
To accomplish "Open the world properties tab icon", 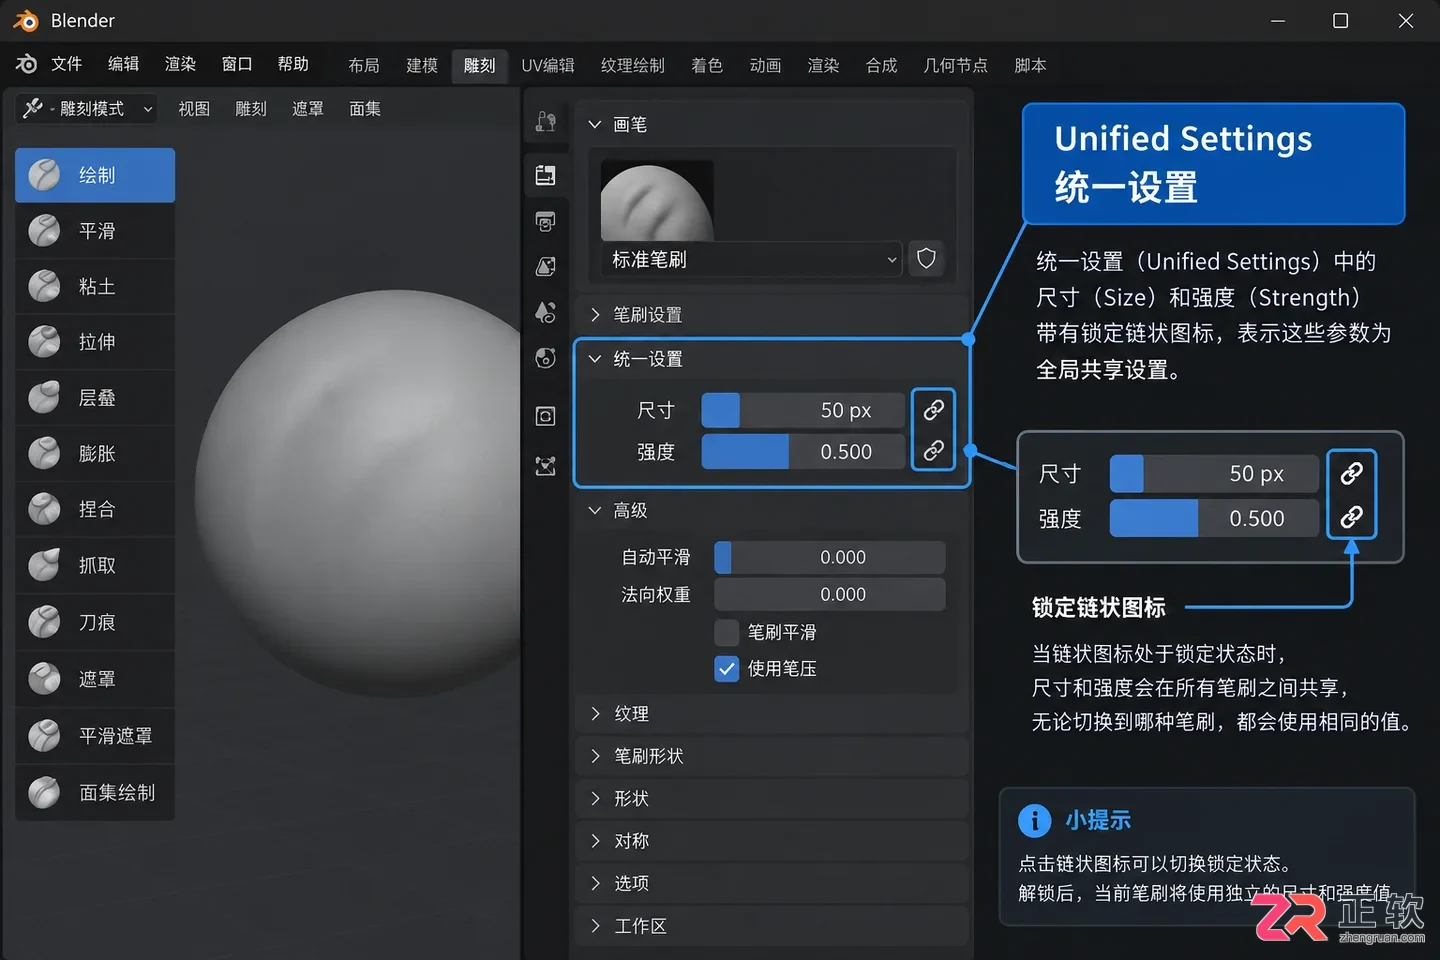I will pos(546,358).
